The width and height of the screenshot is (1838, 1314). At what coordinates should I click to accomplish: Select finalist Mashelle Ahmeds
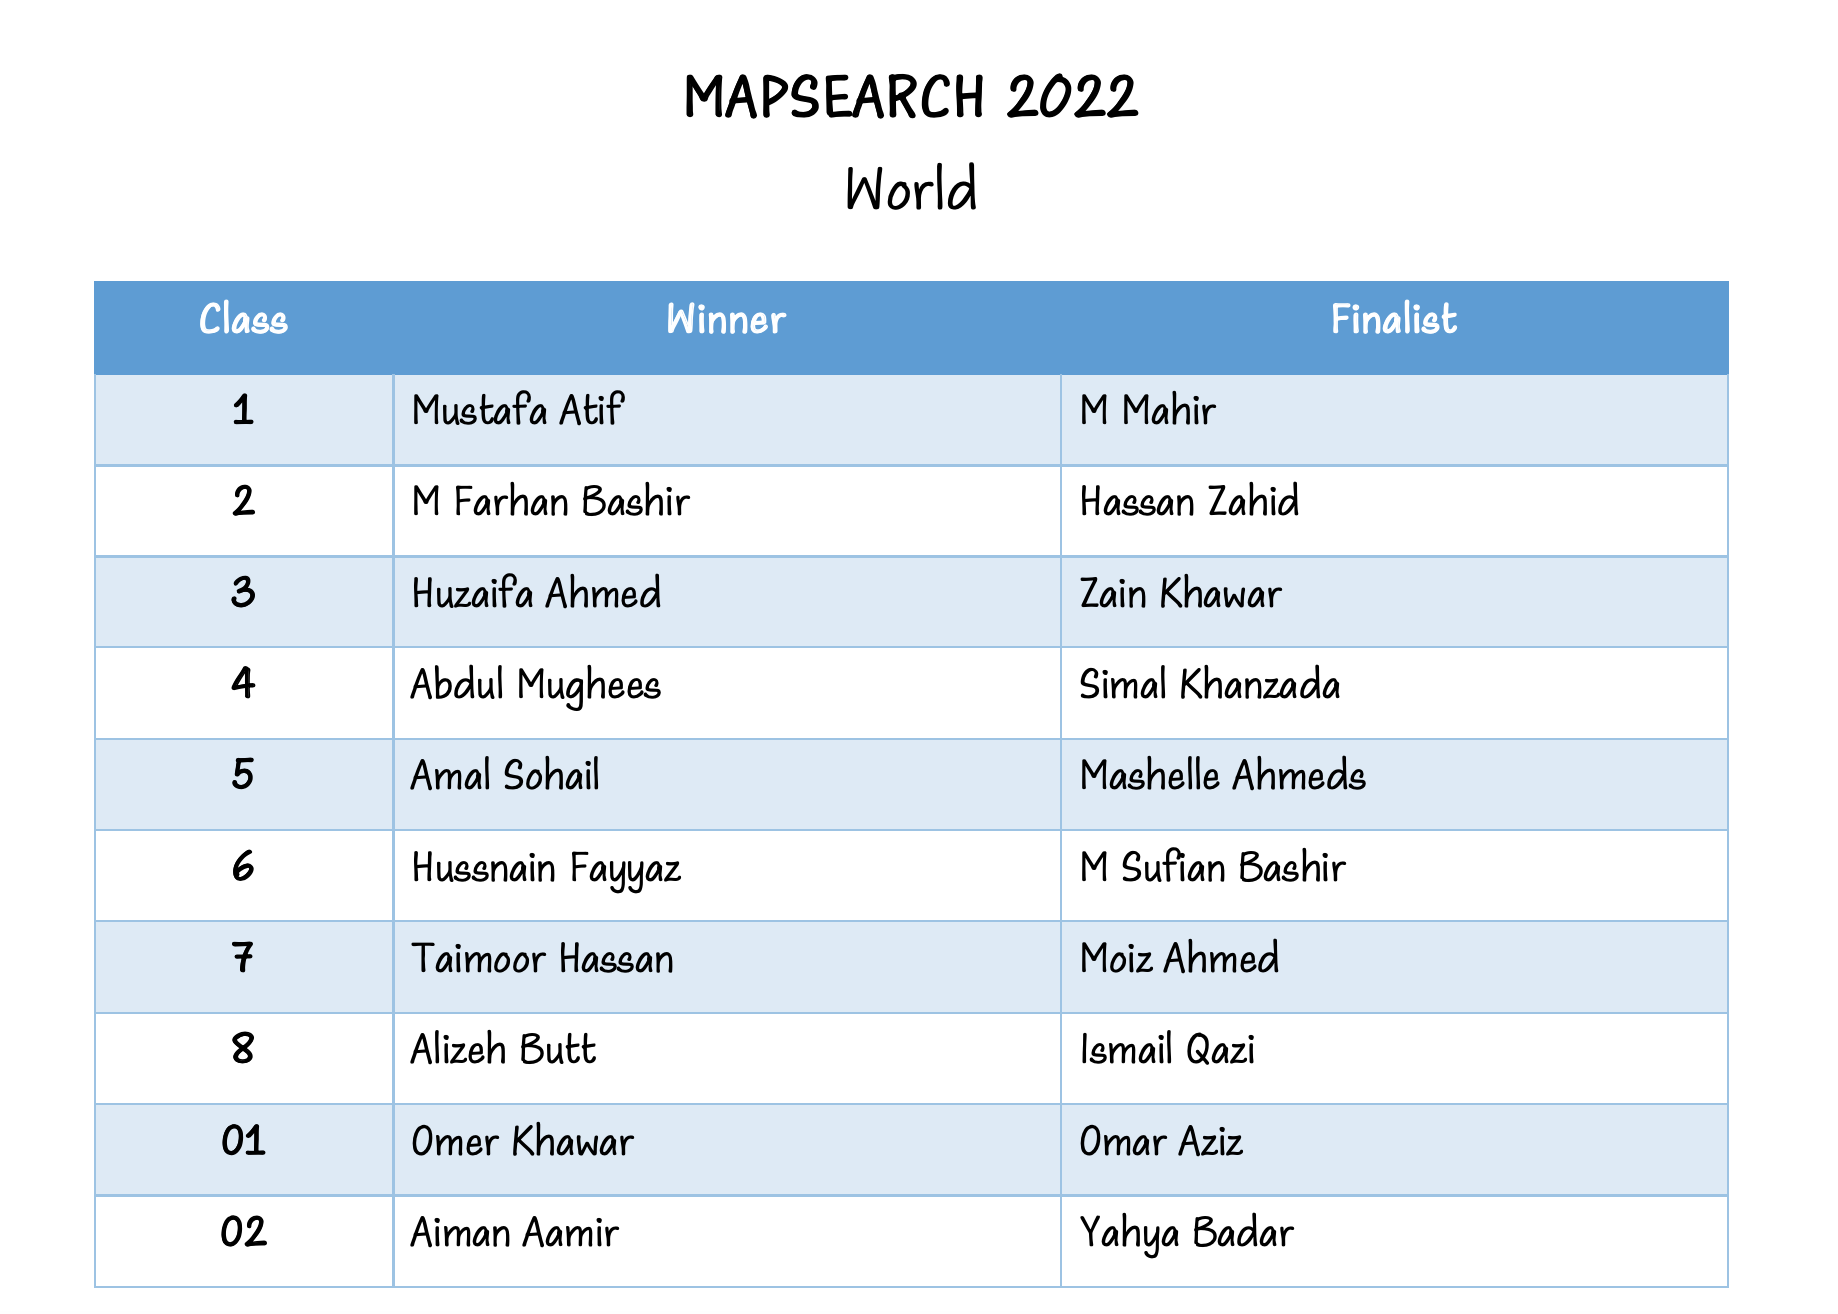coord(1222,777)
